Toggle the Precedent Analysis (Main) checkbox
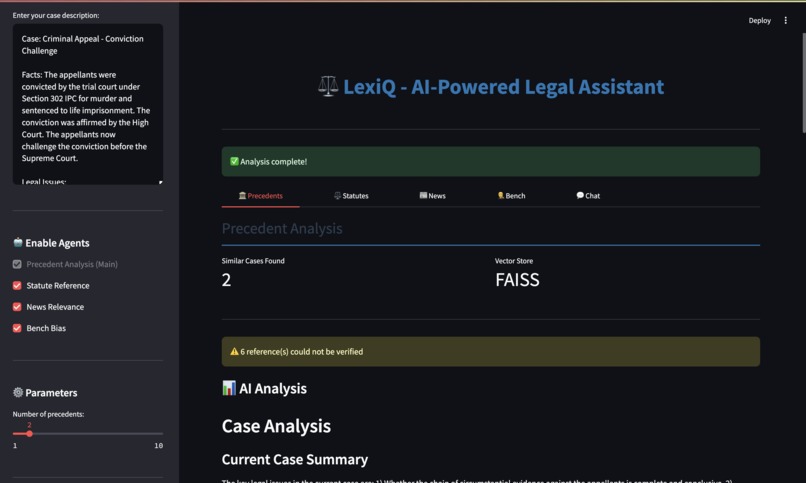The height and width of the screenshot is (483, 806). [x=17, y=264]
